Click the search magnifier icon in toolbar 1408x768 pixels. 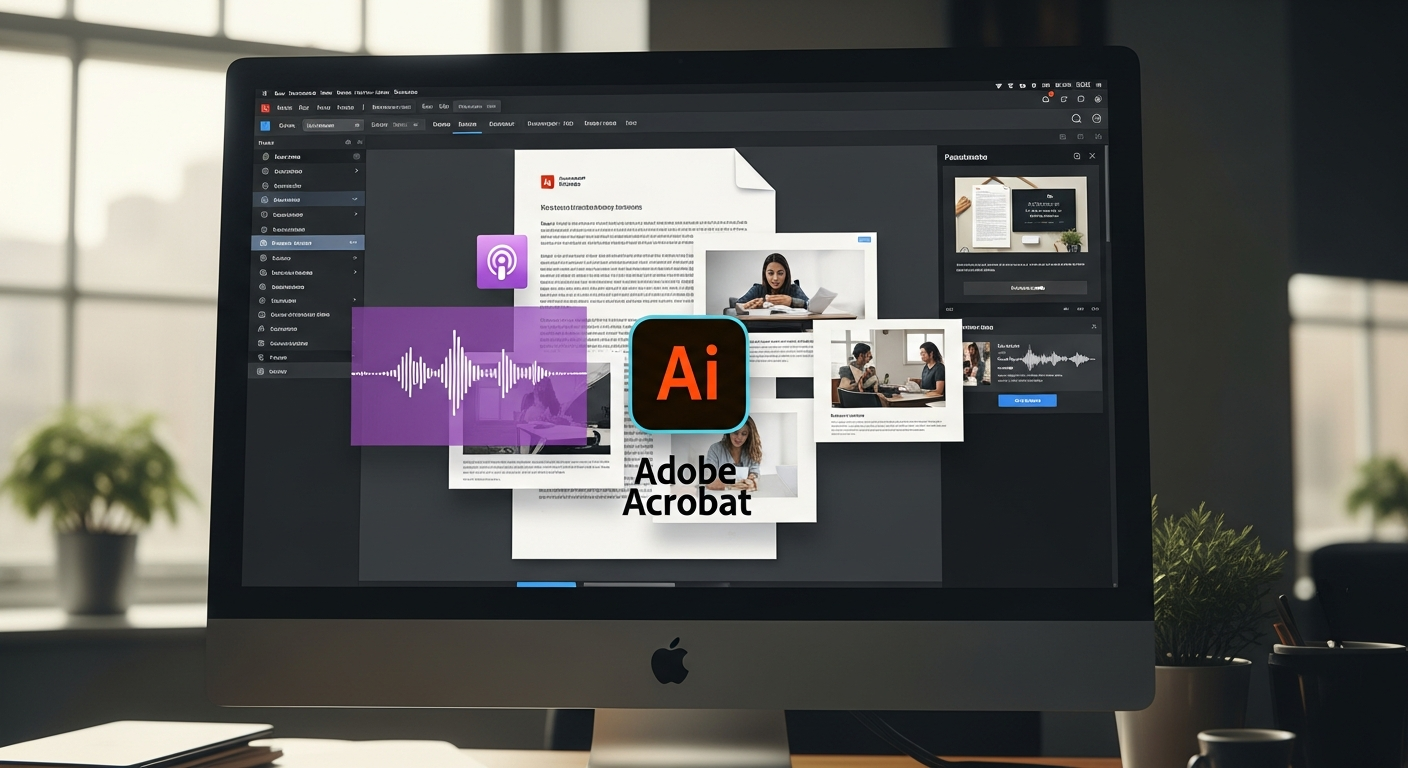[x=1076, y=119]
